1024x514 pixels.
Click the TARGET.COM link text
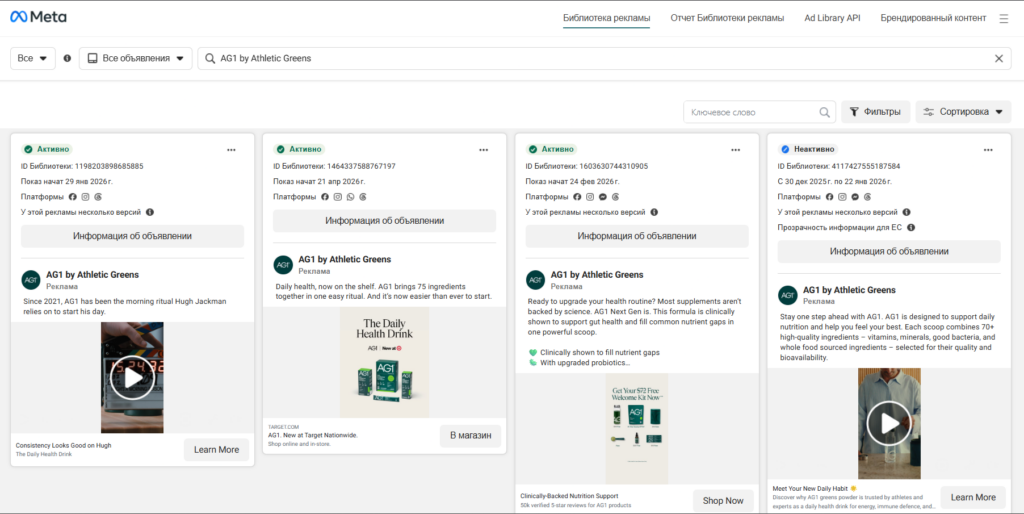point(283,426)
